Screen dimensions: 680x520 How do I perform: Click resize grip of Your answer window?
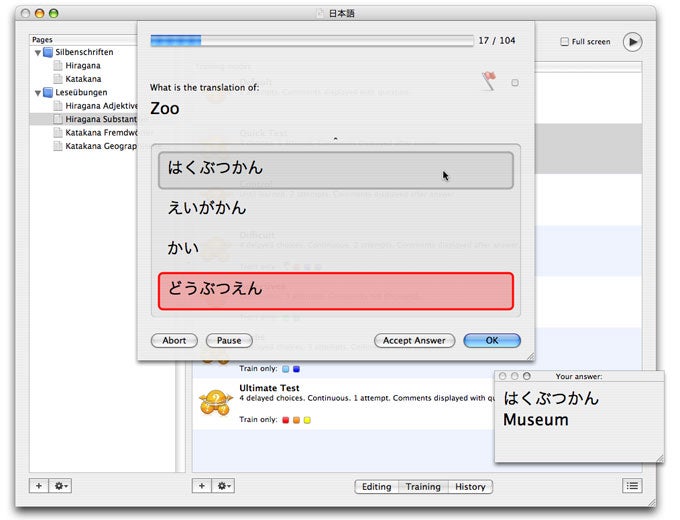660,458
